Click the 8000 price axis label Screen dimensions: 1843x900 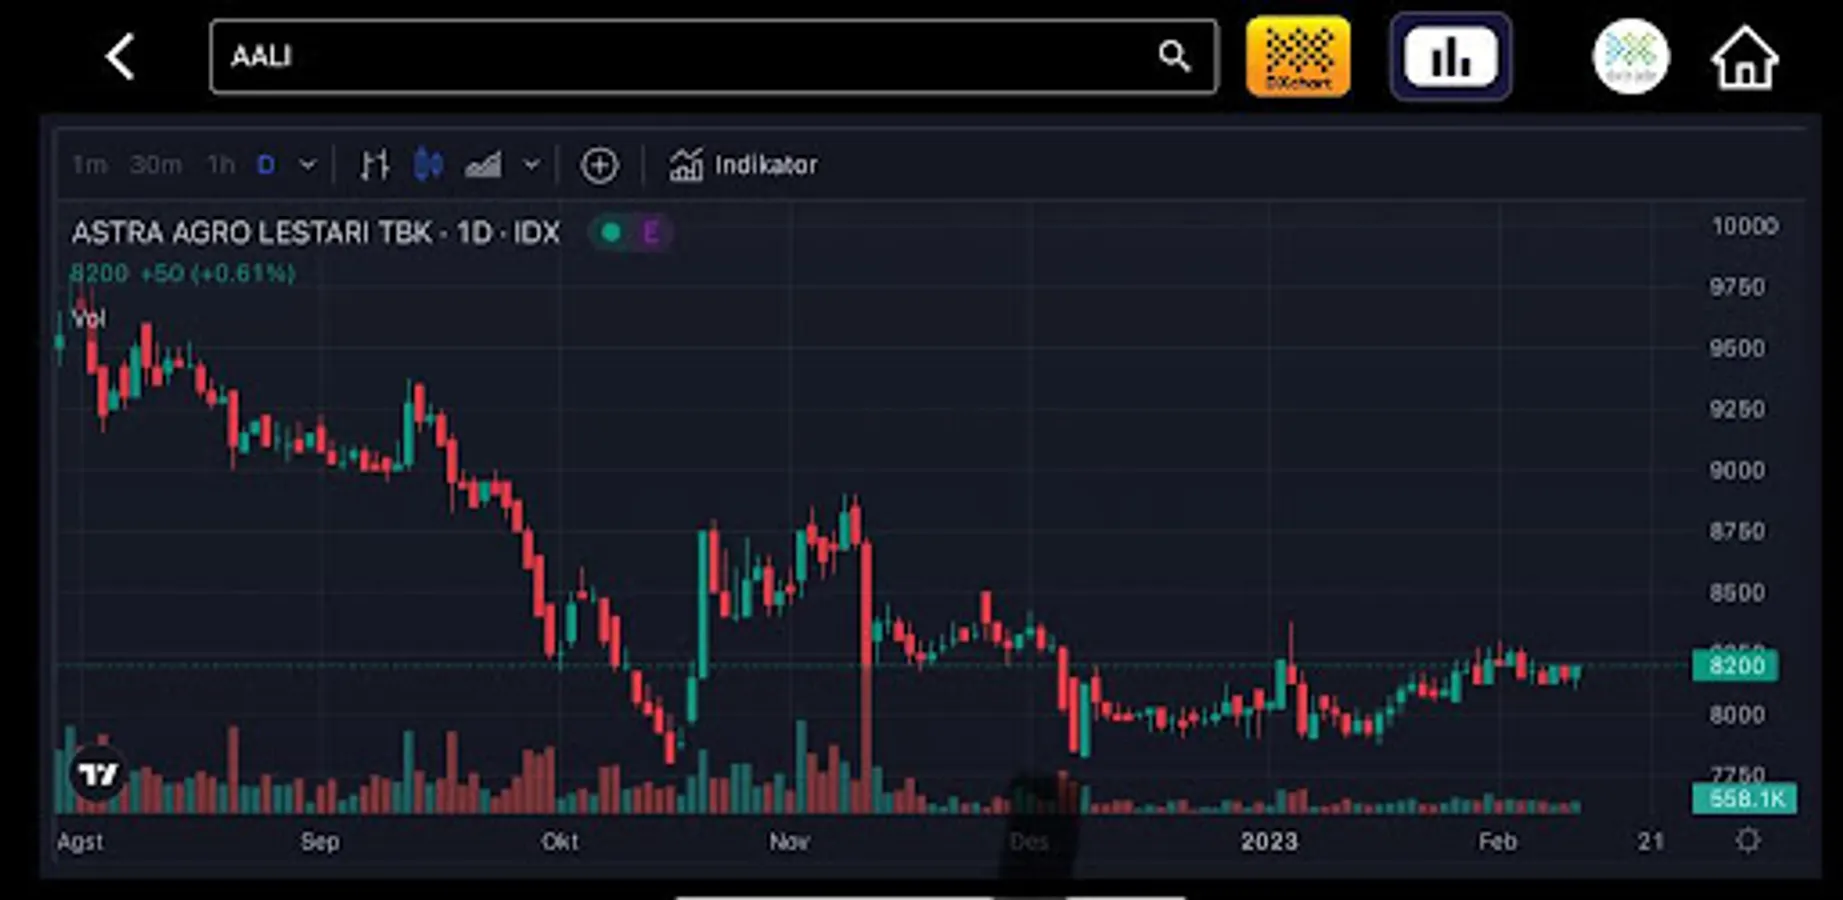point(1737,715)
